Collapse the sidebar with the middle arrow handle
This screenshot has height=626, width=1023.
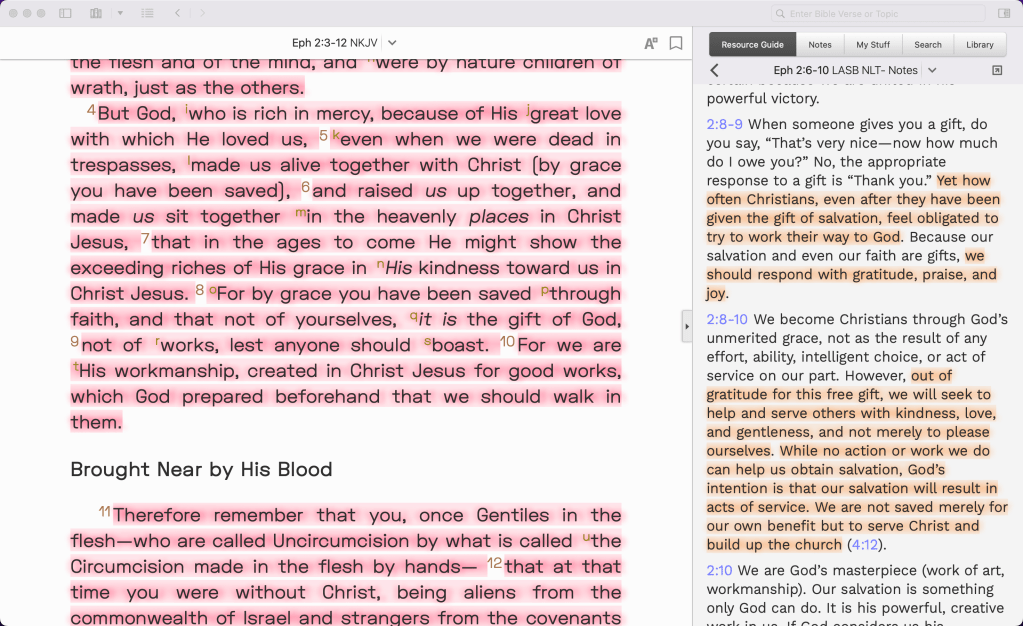coord(687,327)
